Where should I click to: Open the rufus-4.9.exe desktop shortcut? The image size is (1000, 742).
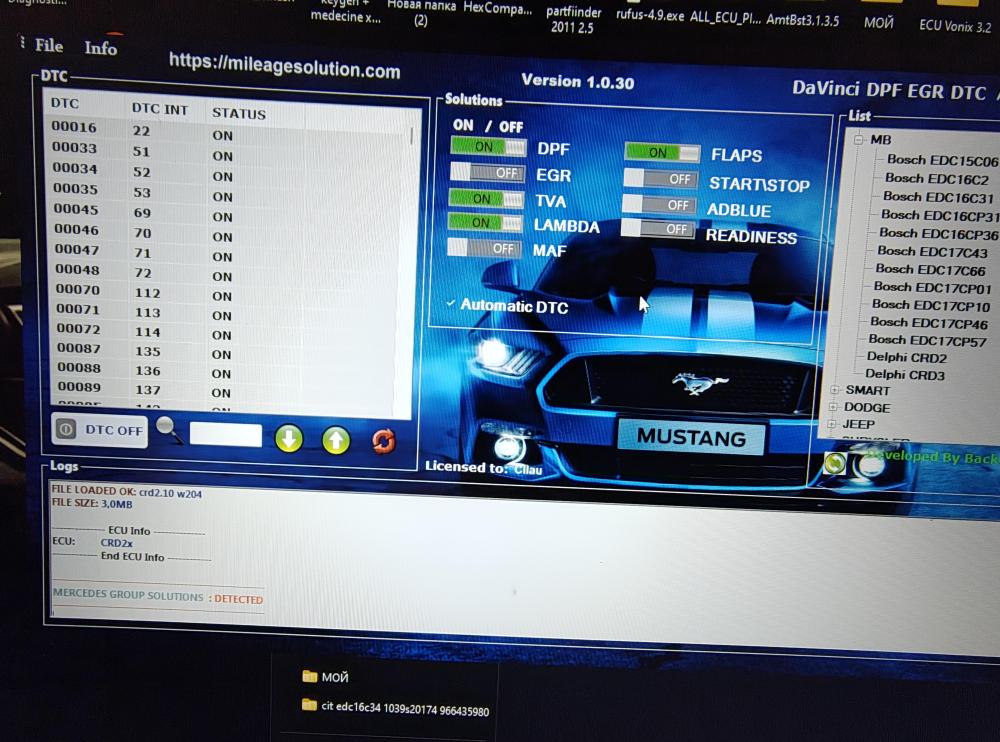point(649,14)
